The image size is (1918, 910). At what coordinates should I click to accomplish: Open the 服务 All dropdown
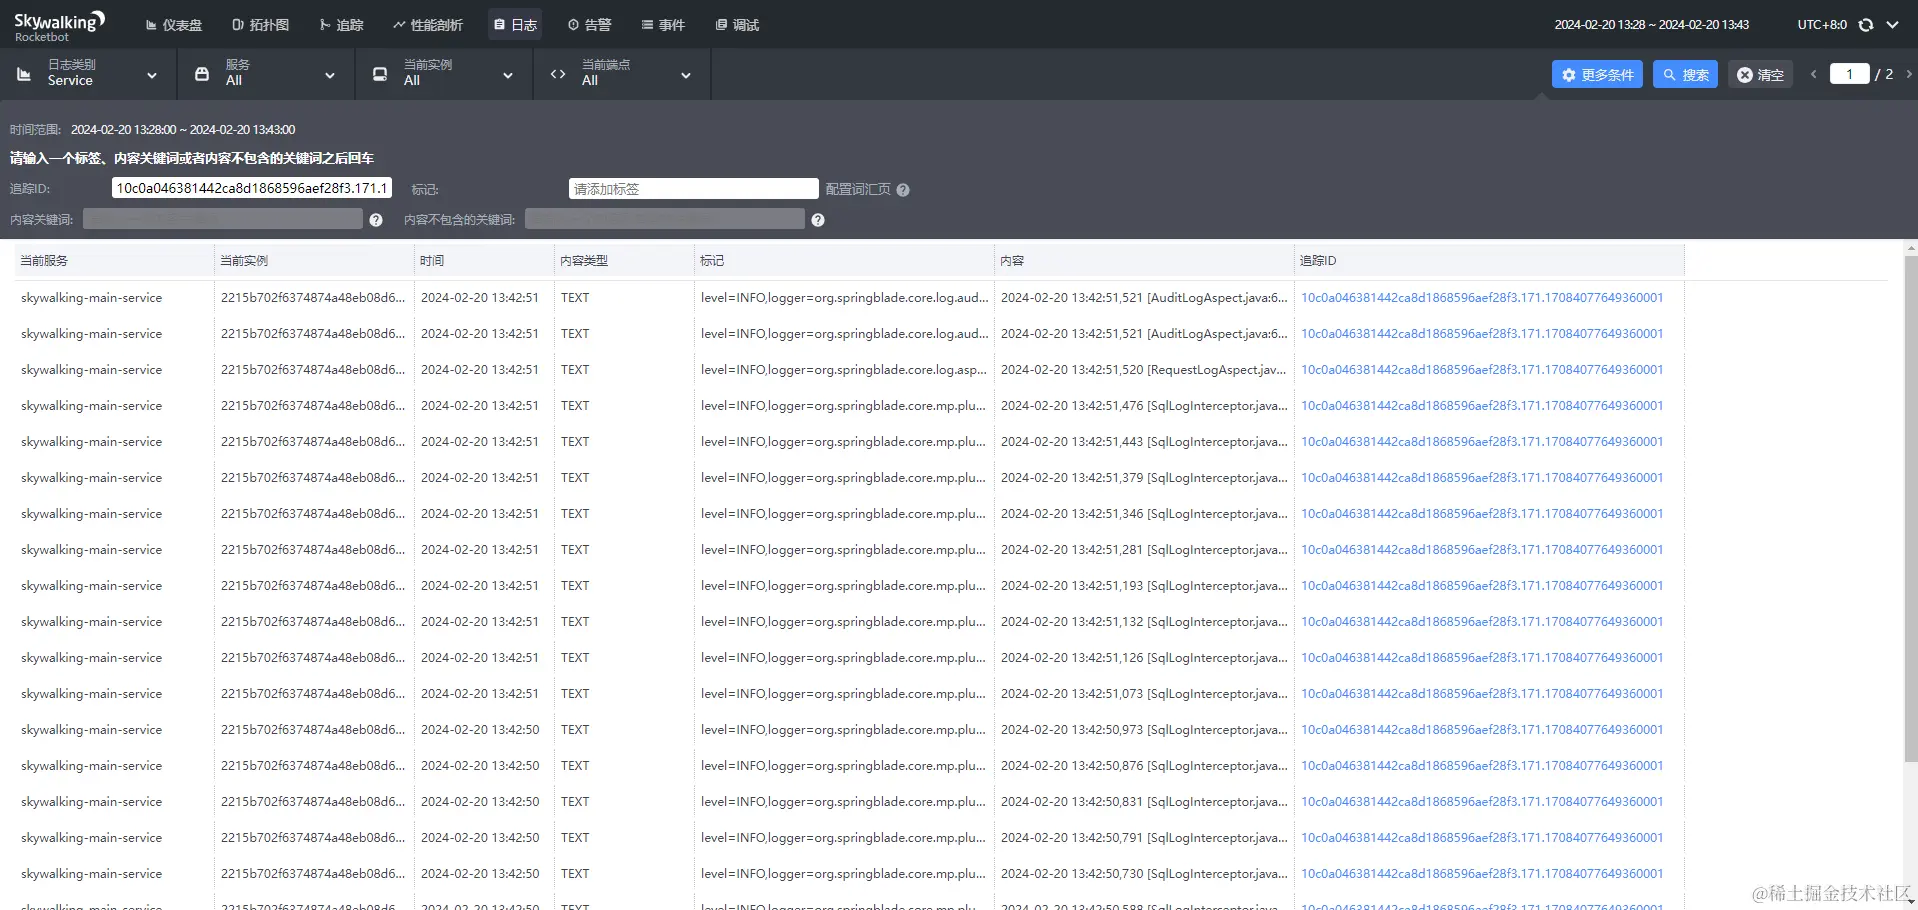[x=266, y=74]
